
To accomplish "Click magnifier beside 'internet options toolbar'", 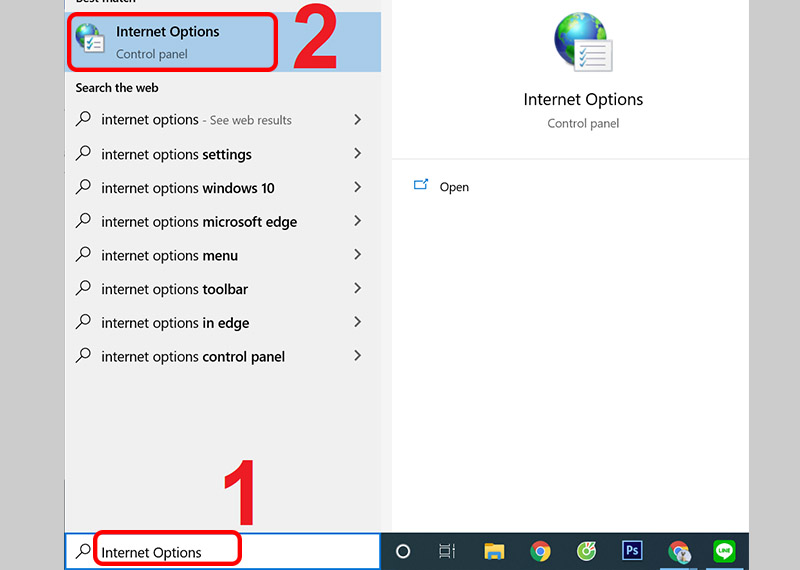I will click(83, 288).
